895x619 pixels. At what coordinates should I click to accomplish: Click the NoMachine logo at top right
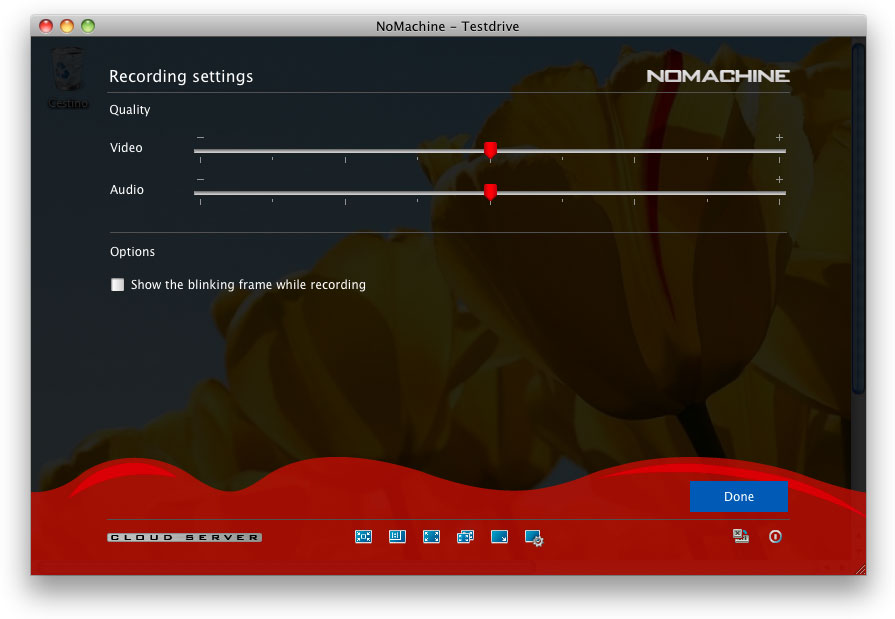pos(718,76)
